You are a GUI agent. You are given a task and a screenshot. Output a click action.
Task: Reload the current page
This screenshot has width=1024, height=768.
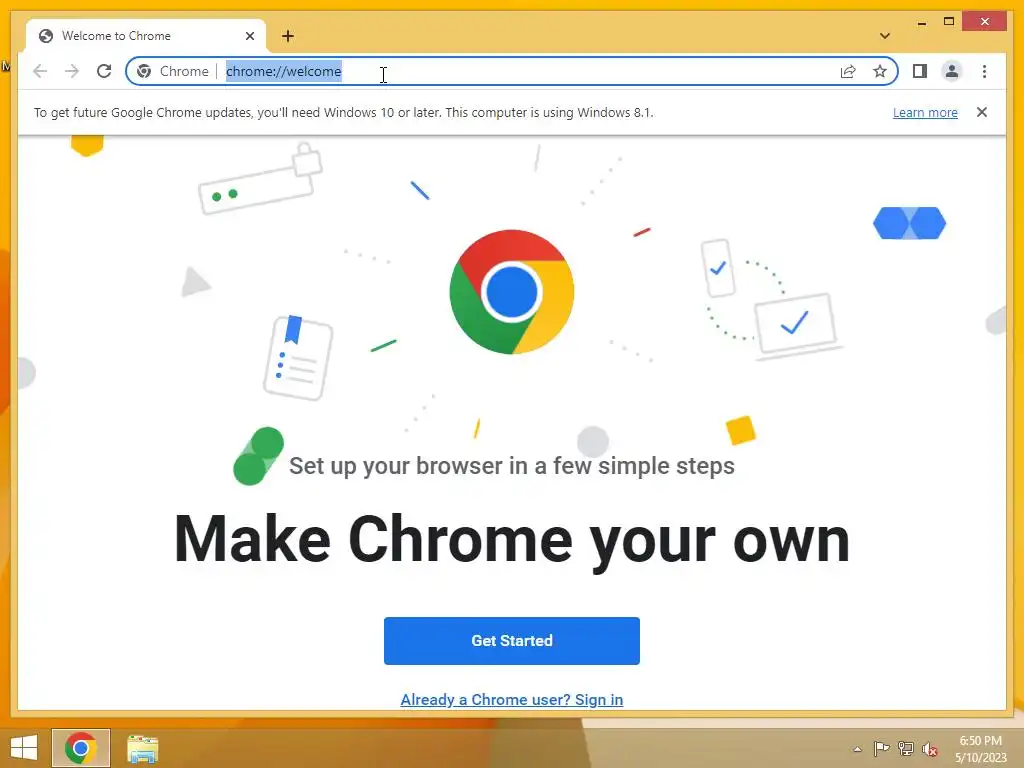coord(104,71)
